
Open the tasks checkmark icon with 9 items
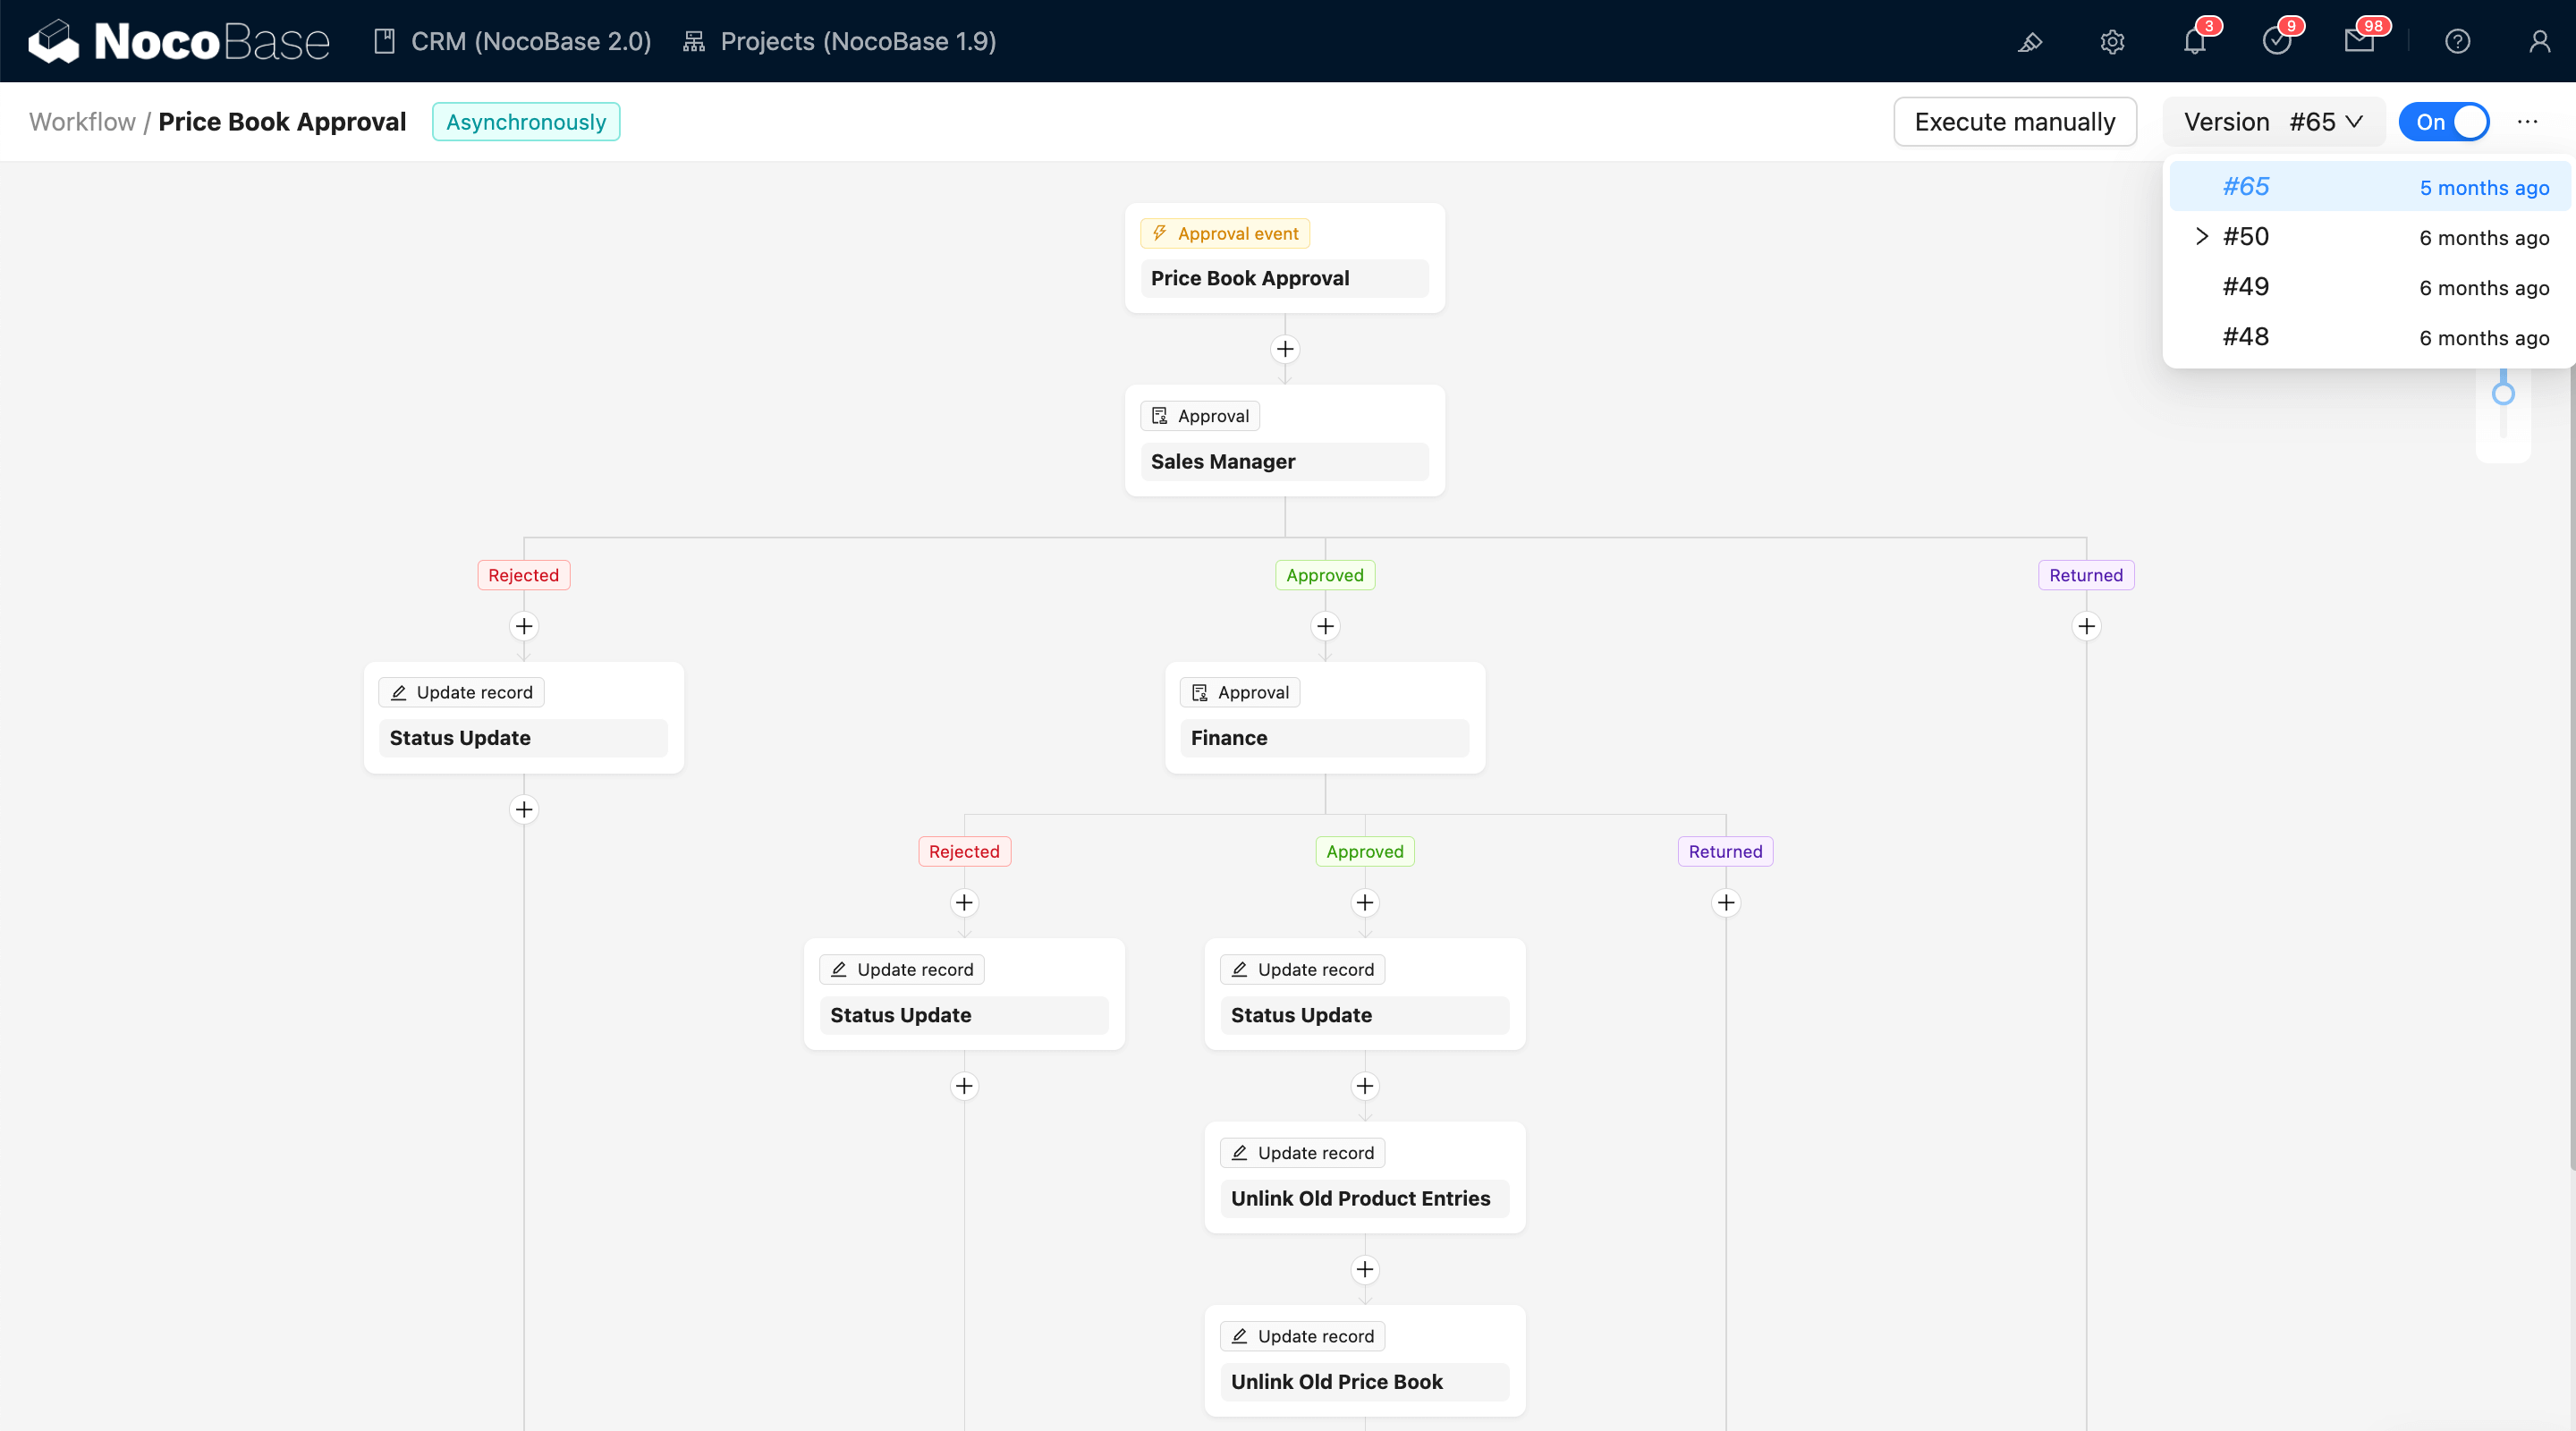tap(2277, 42)
